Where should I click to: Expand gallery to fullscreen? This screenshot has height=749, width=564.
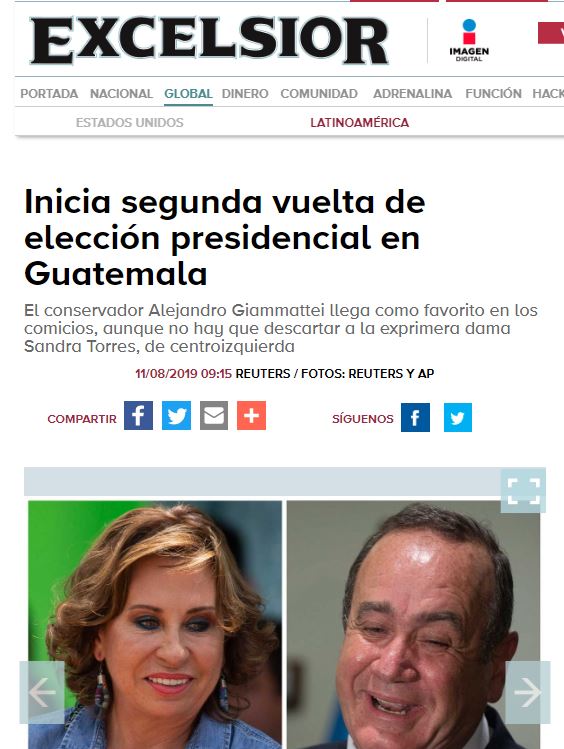[x=523, y=491]
